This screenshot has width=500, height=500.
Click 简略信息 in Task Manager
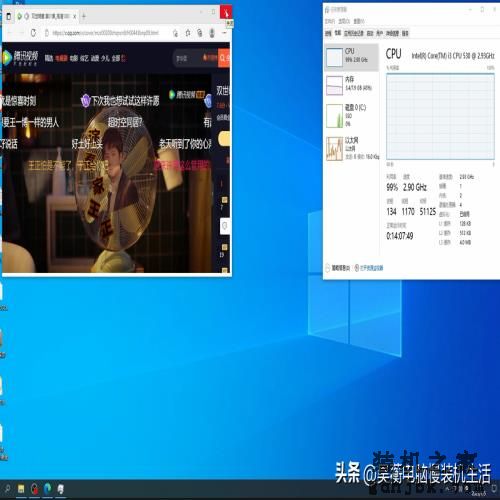click(x=338, y=268)
